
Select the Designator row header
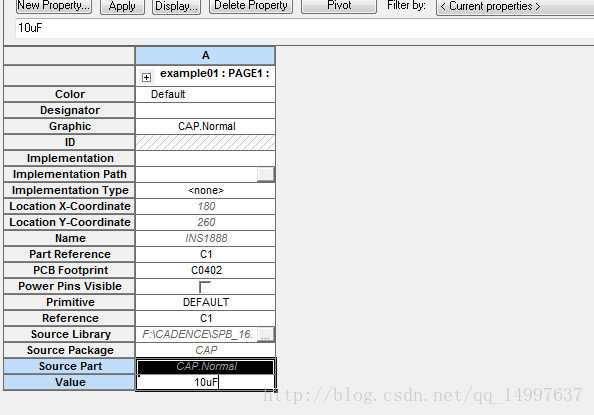tap(69, 110)
